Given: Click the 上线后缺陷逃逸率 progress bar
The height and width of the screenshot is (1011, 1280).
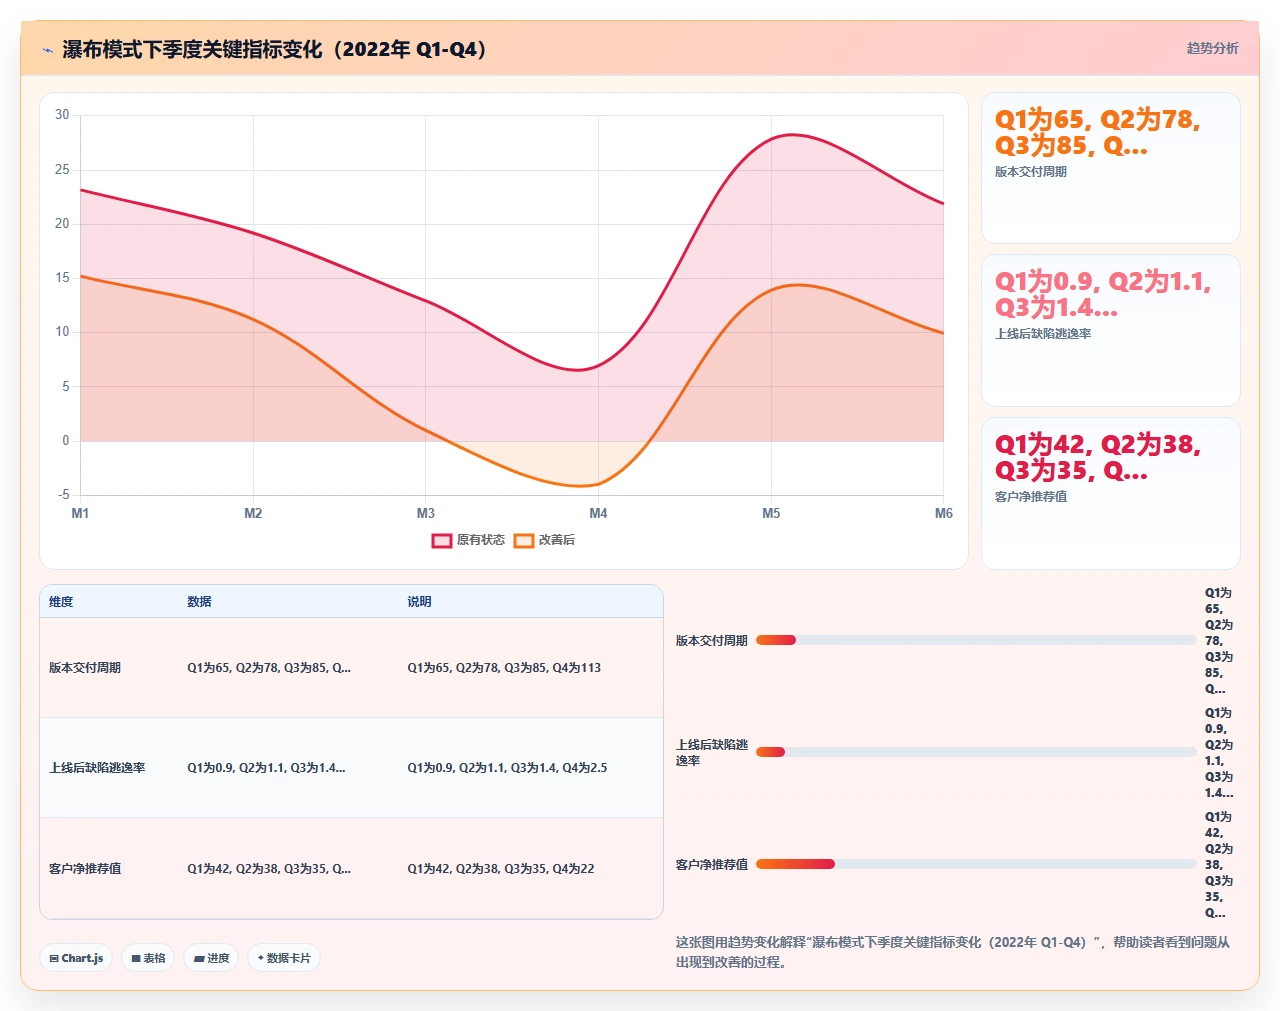Looking at the screenshot, I should click(x=976, y=752).
